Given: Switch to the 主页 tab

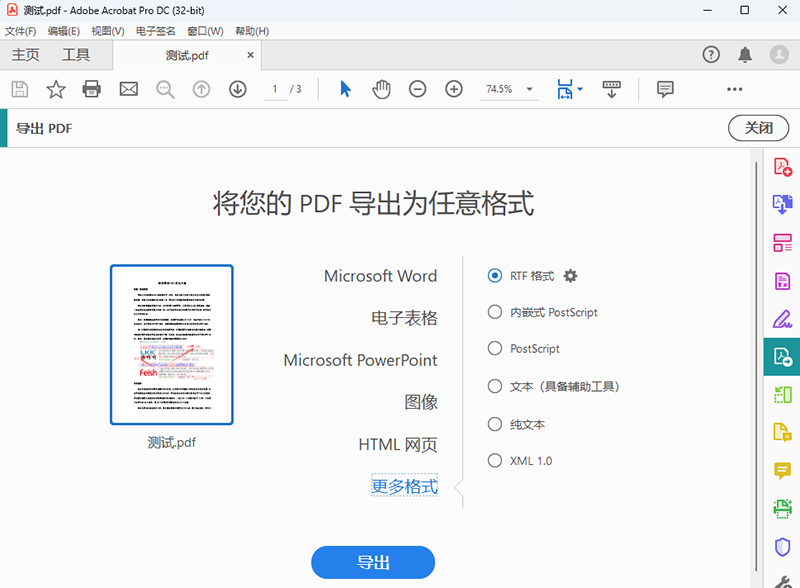Looking at the screenshot, I should 26,55.
